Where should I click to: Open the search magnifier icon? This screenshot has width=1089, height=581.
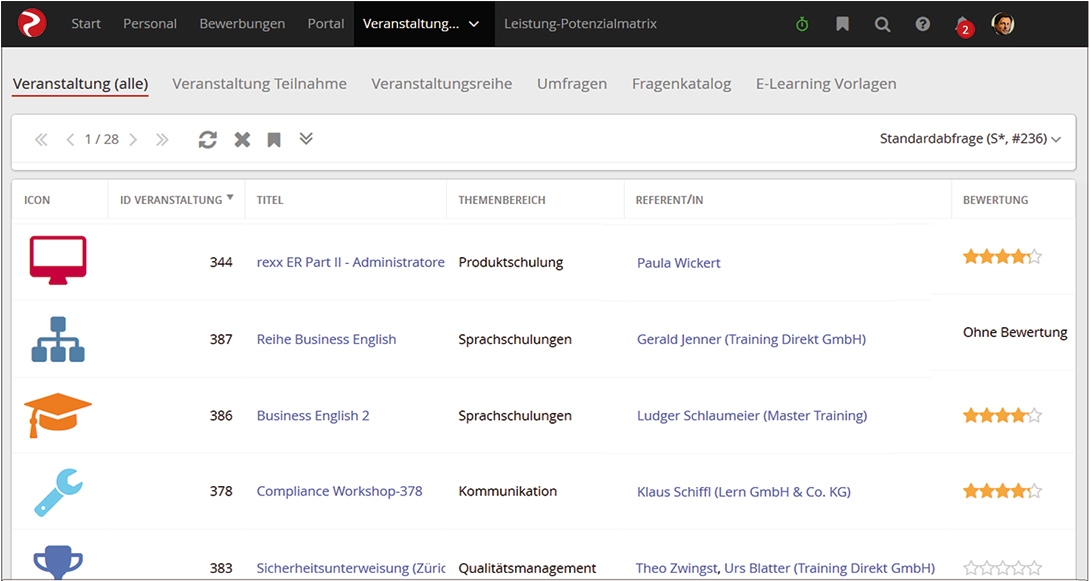[882, 24]
